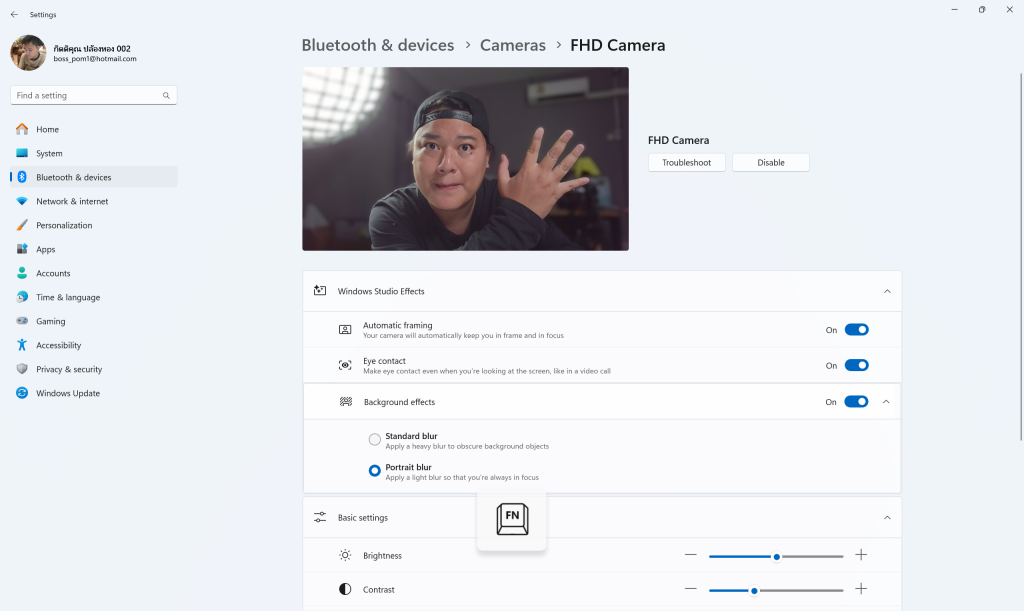
Task: Collapse the Windows Studio Effects section
Action: [x=887, y=291]
